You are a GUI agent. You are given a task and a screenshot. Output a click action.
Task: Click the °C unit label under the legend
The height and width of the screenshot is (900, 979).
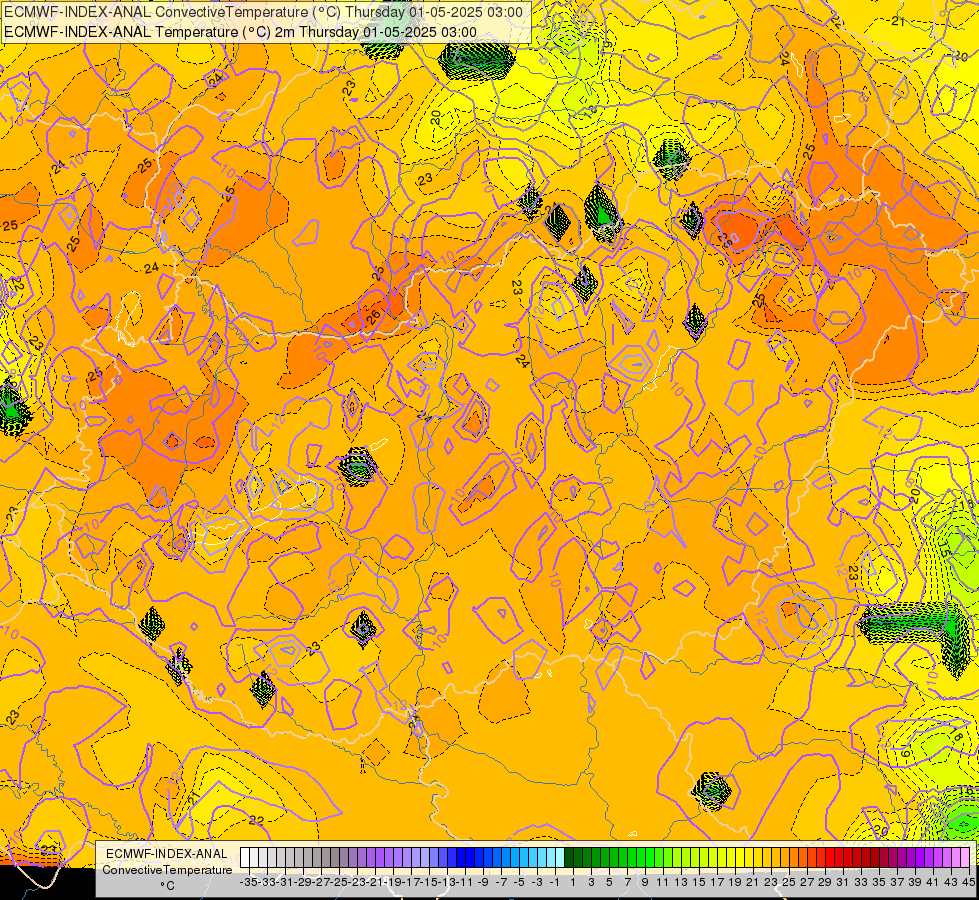pos(167,886)
